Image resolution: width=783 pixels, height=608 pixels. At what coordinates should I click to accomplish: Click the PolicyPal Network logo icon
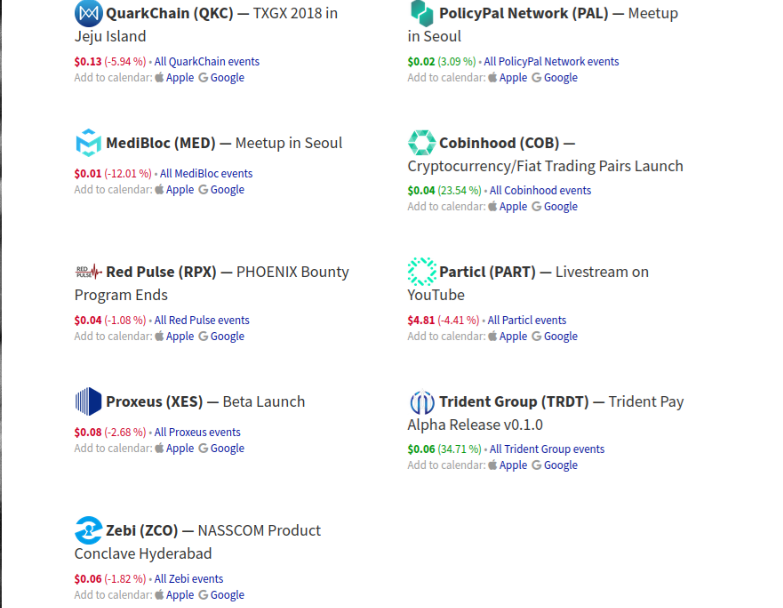[x=421, y=13]
